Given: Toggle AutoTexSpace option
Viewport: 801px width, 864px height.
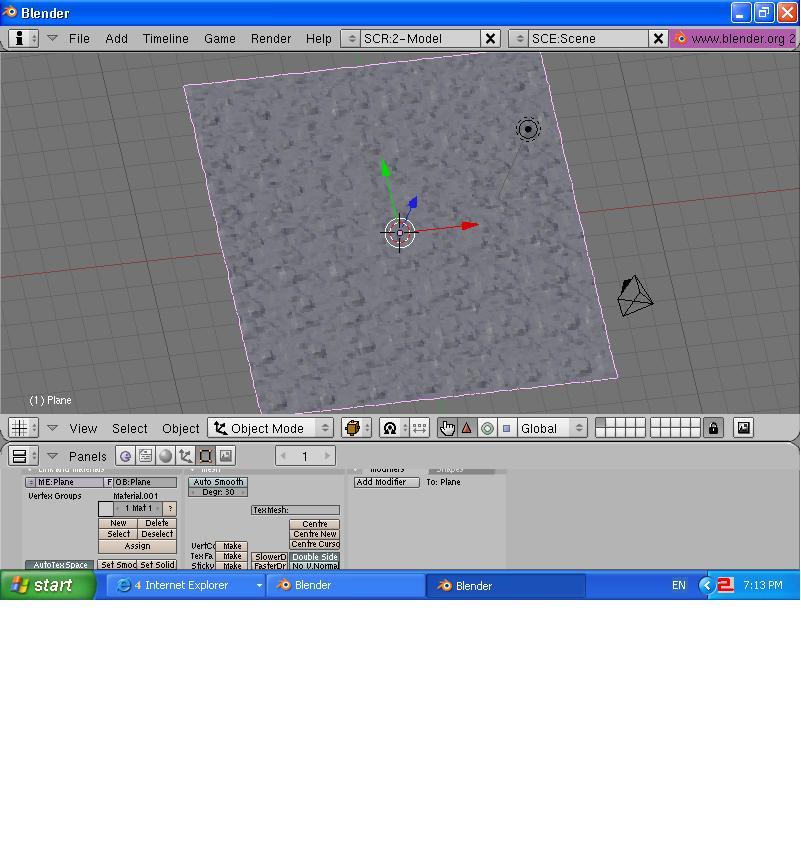Looking at the screenshot, I should (59, 565).
